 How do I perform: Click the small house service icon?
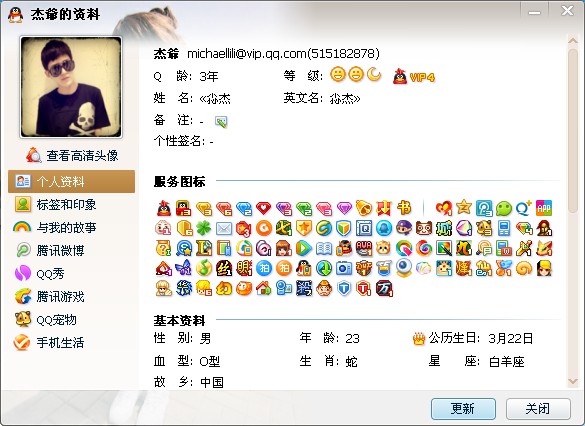coord(264,288)
